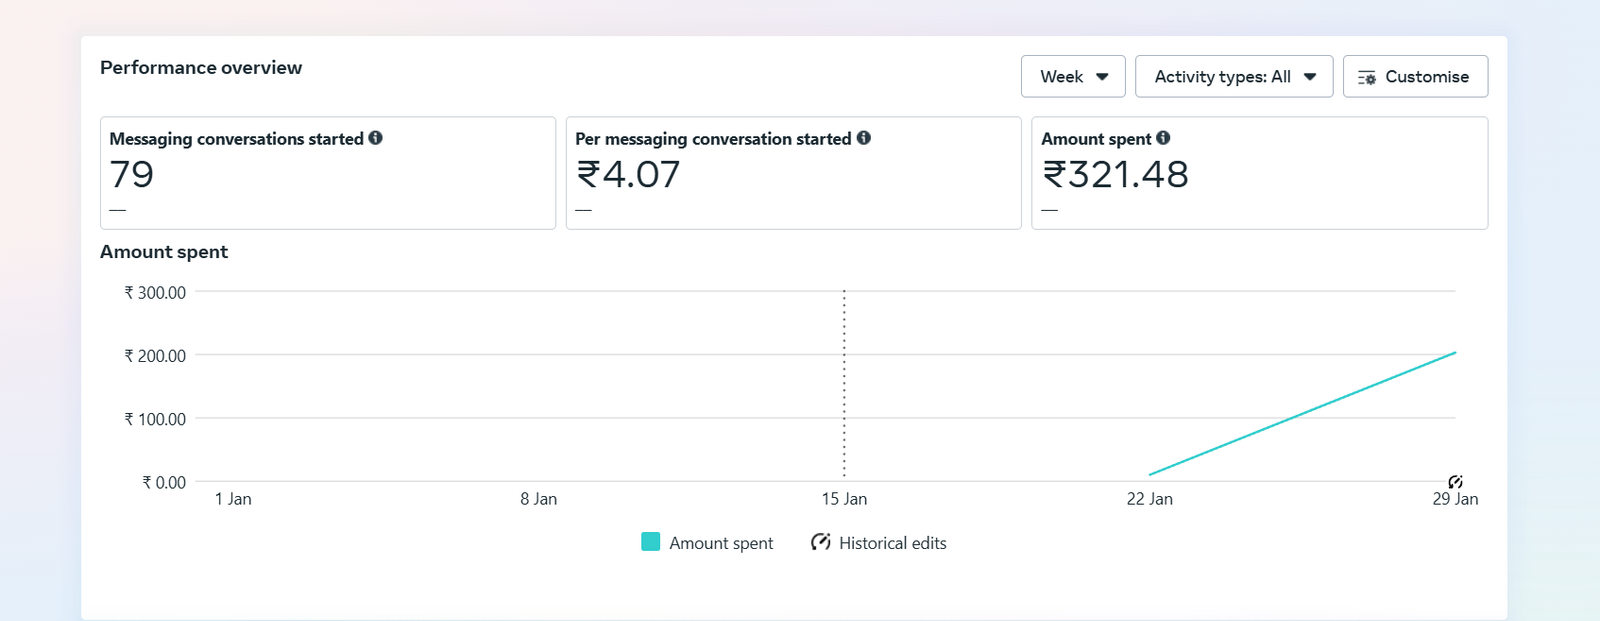Screen dimensions: 1600x621
Task: Click the 79 conversations value
Action: 132,175
